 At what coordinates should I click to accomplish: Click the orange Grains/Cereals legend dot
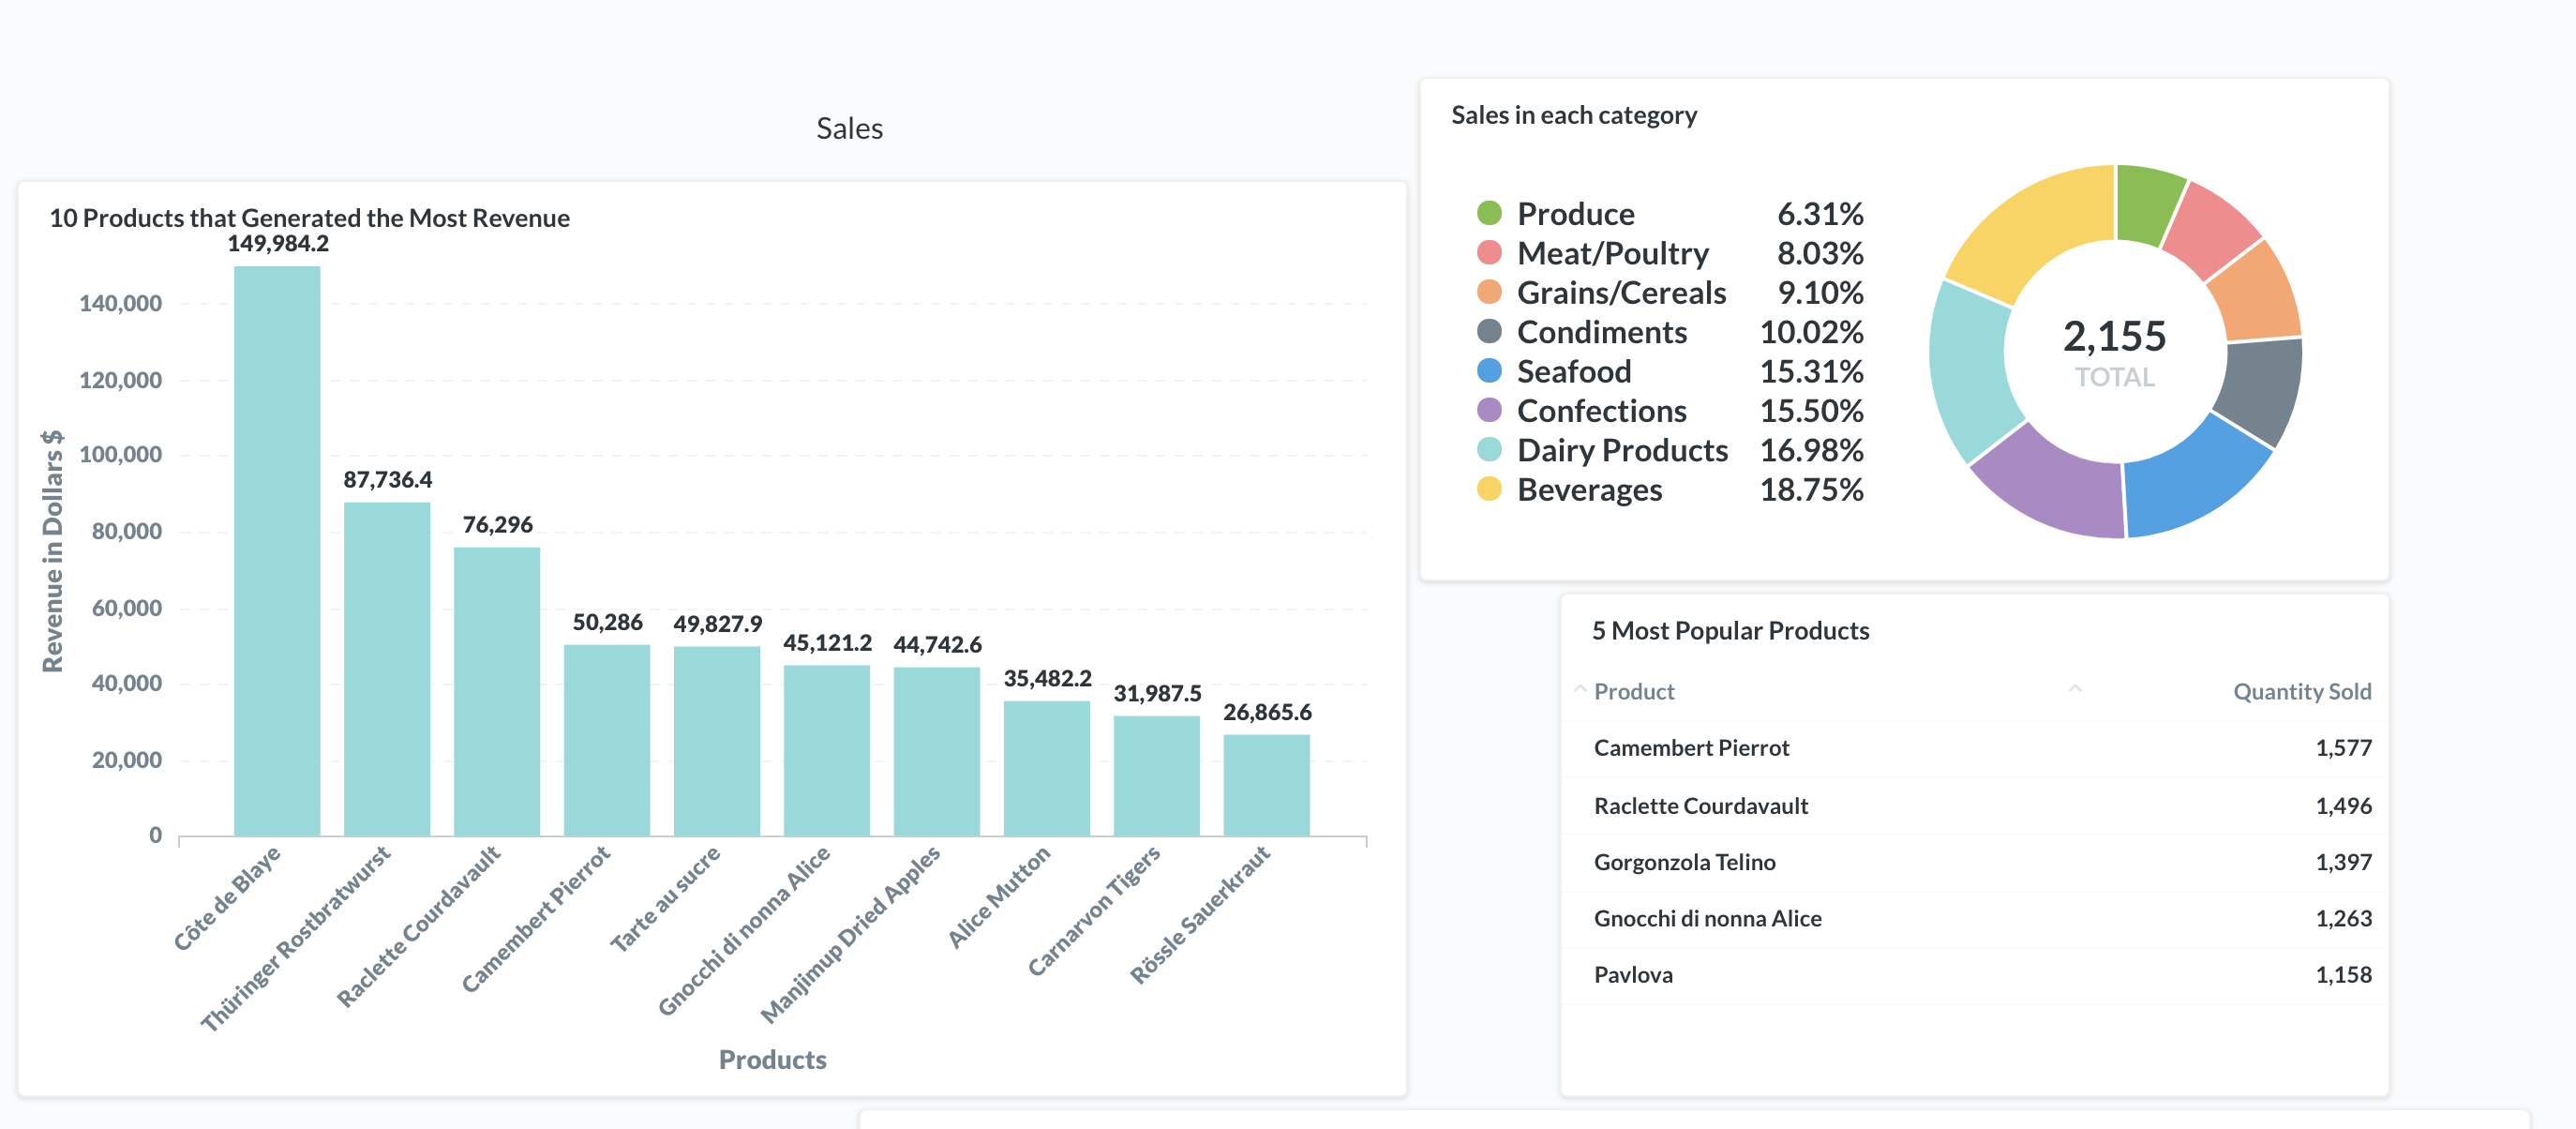(x=1489, y=292)
